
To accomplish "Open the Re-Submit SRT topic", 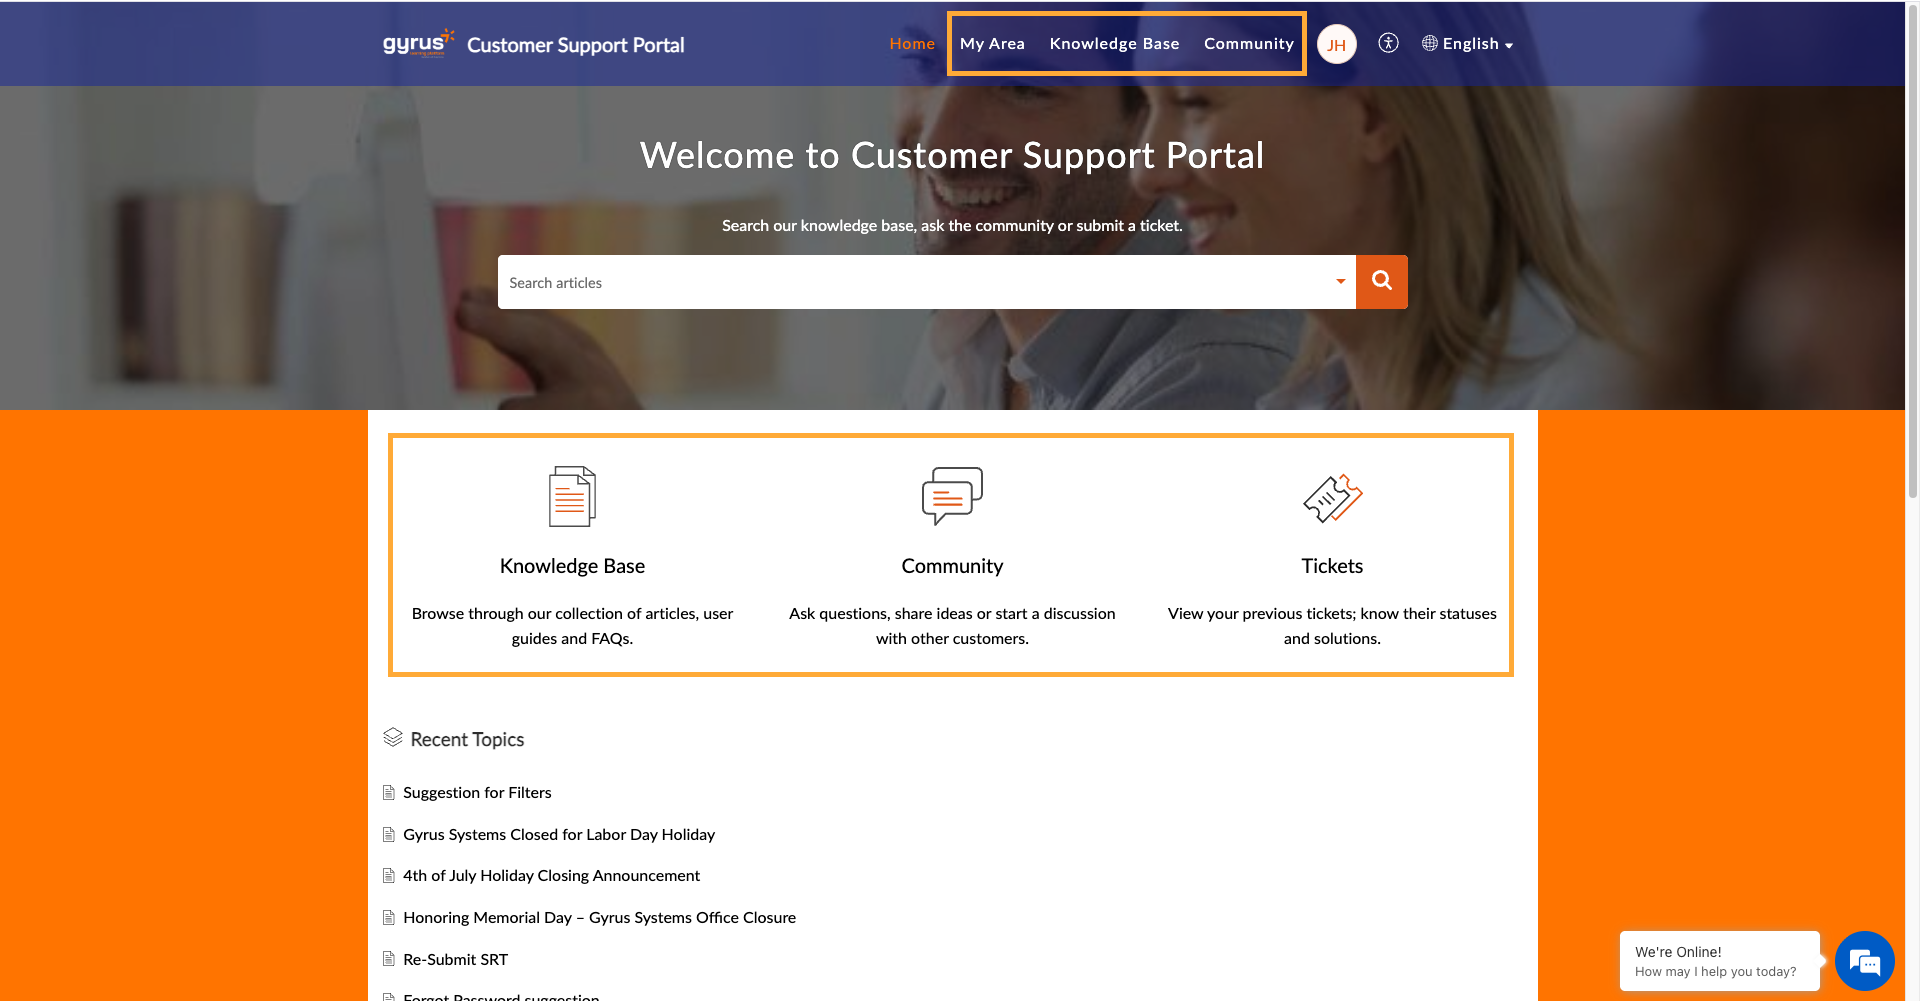I will coord(455,960).
